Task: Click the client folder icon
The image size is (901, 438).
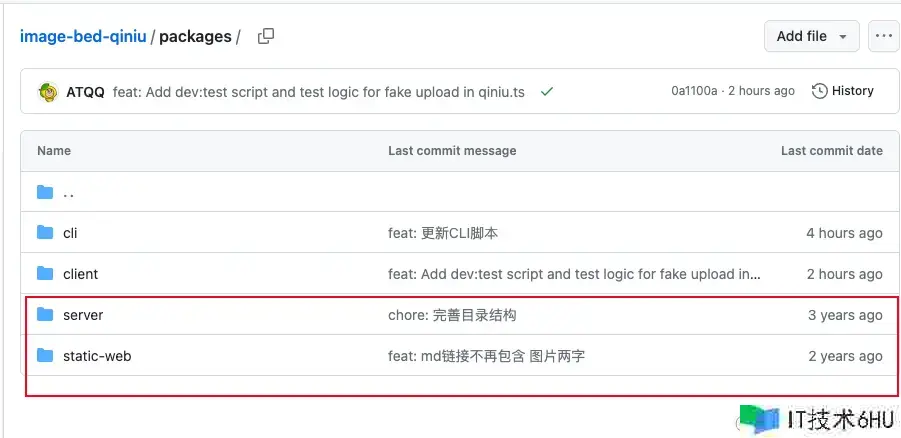Action: coord(45,273)
